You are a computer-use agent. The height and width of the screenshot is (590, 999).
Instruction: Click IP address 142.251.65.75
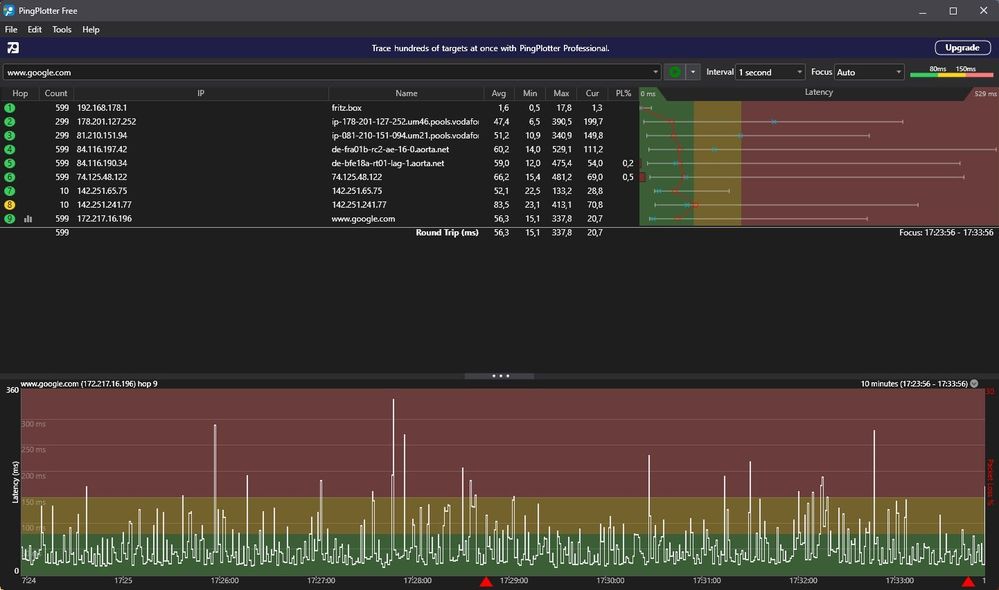(102, 191)
